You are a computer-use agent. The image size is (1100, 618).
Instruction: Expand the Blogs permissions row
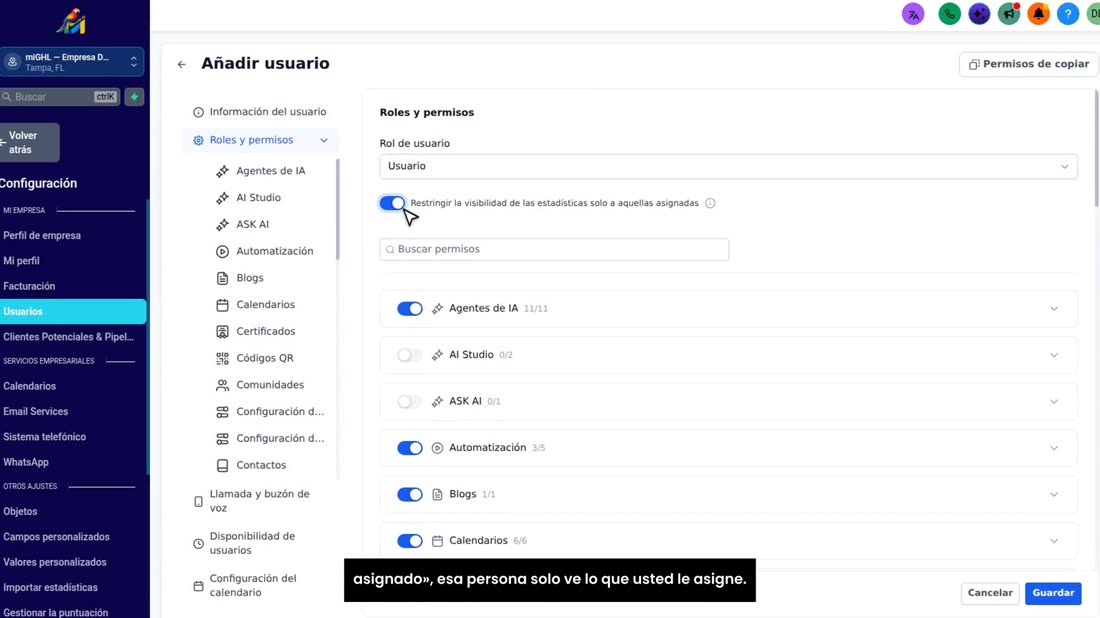[x=1054, y=495]
